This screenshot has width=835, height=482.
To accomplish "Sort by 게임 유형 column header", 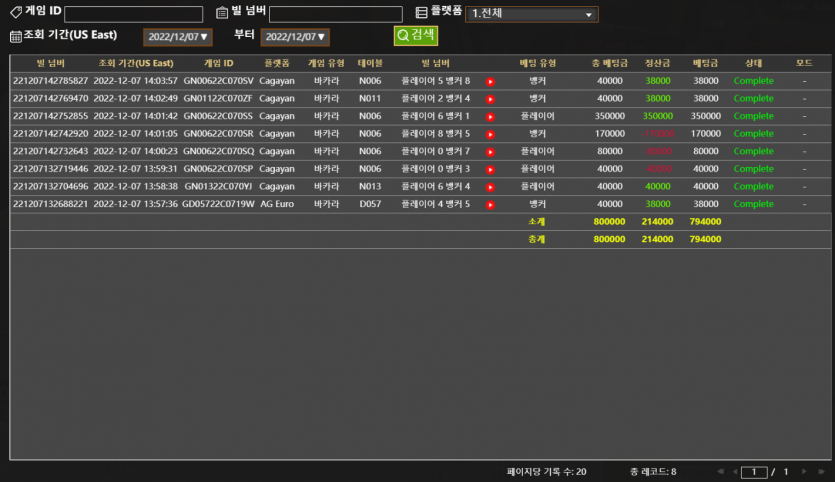I will 326,63.
